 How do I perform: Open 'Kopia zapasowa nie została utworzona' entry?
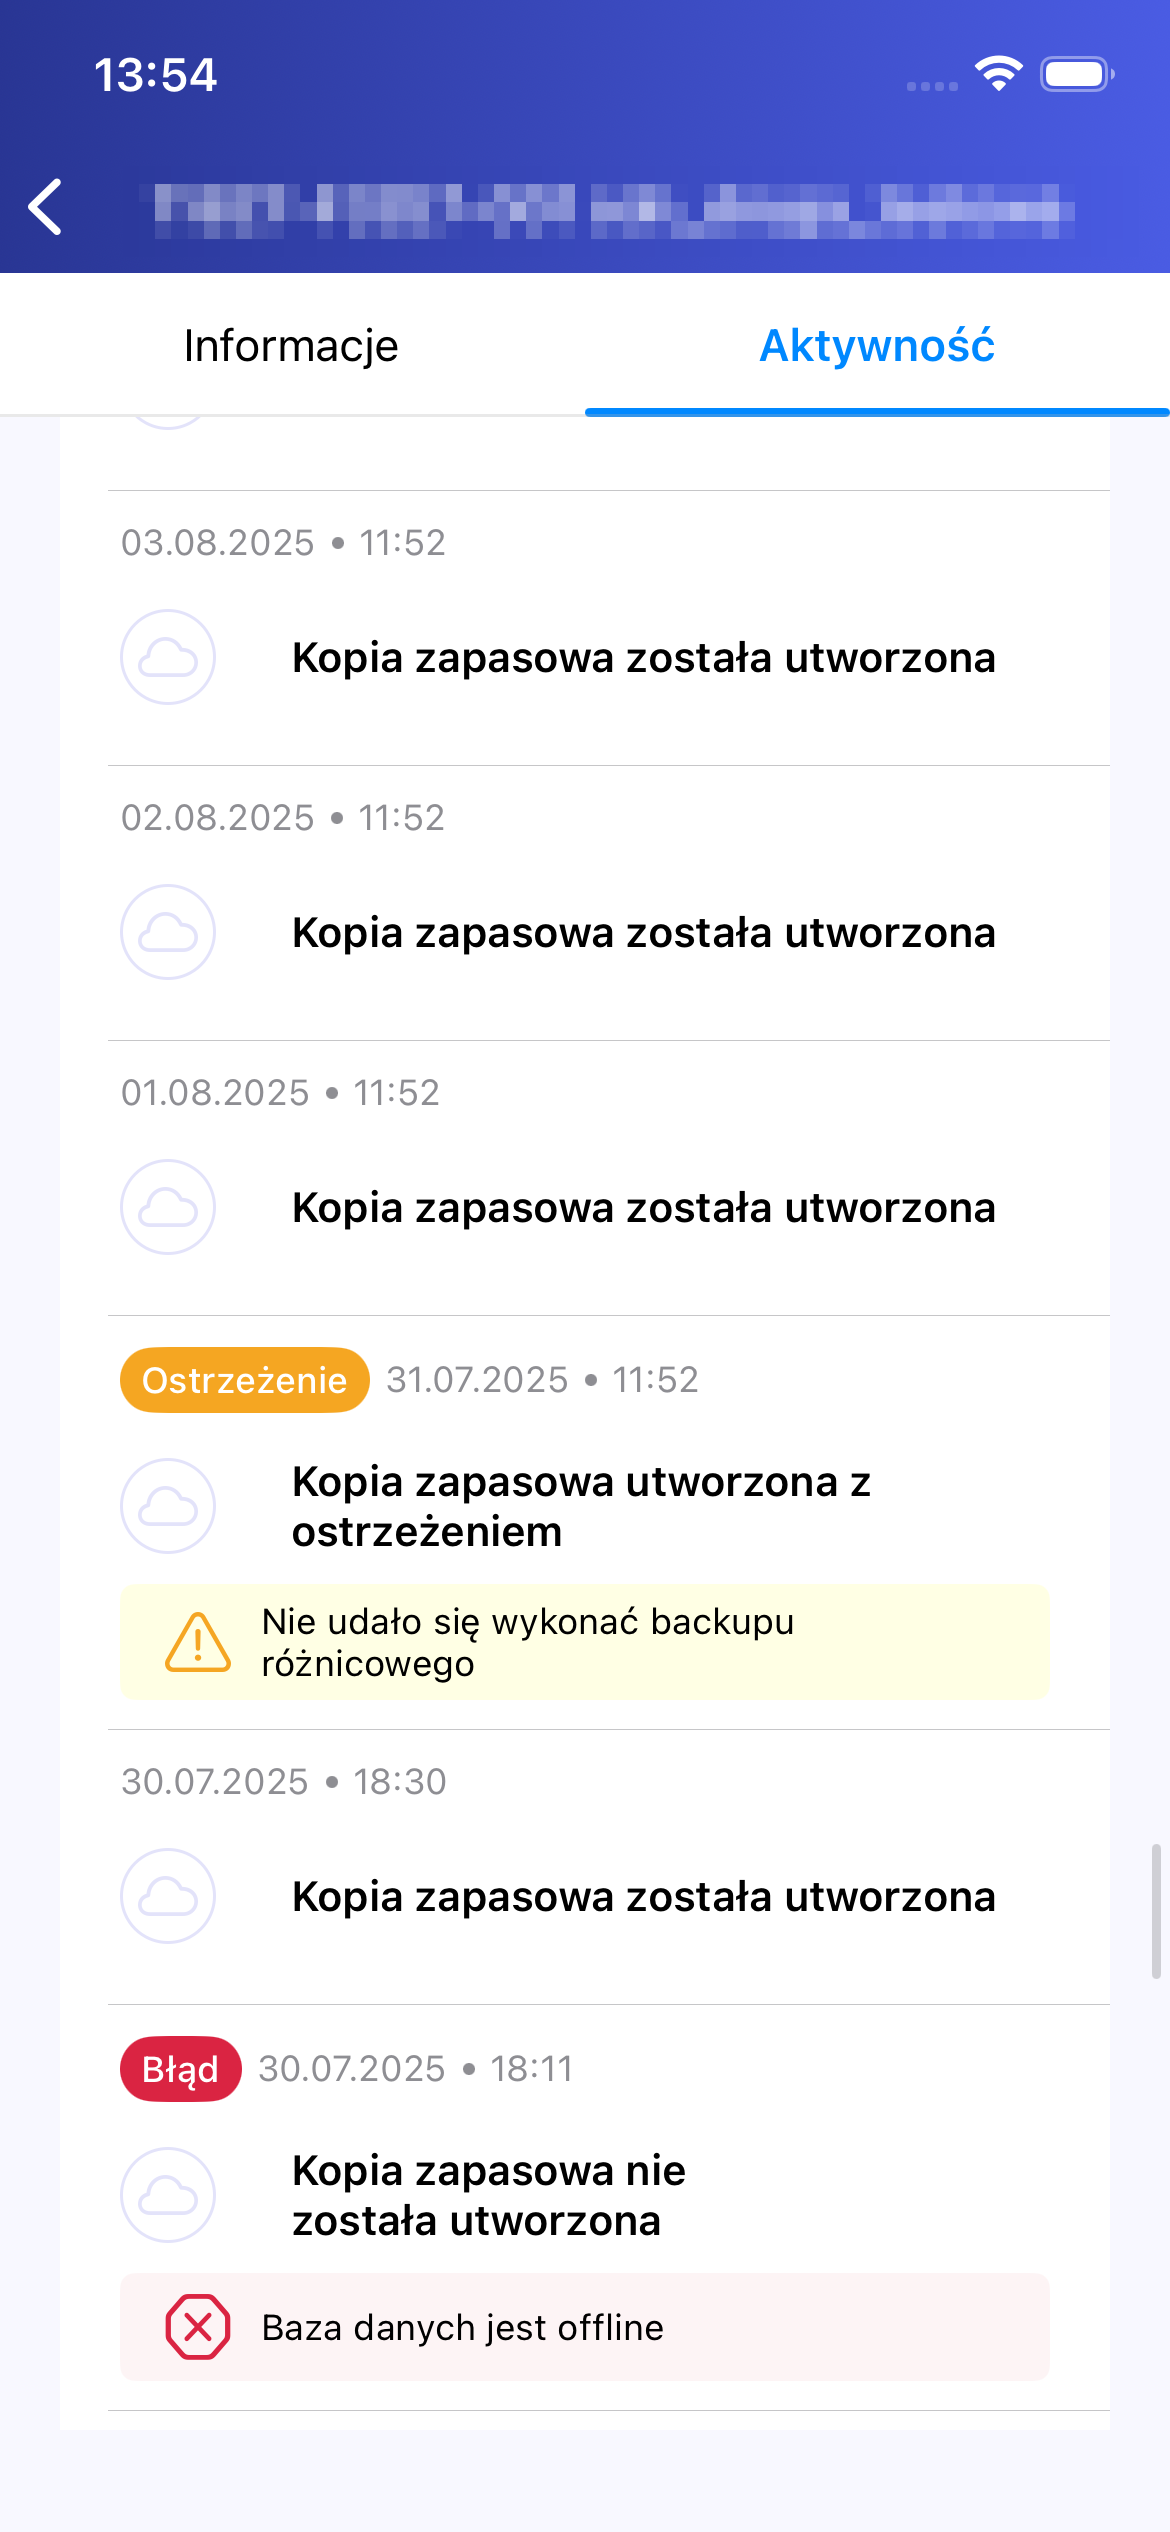(489, 2195)
